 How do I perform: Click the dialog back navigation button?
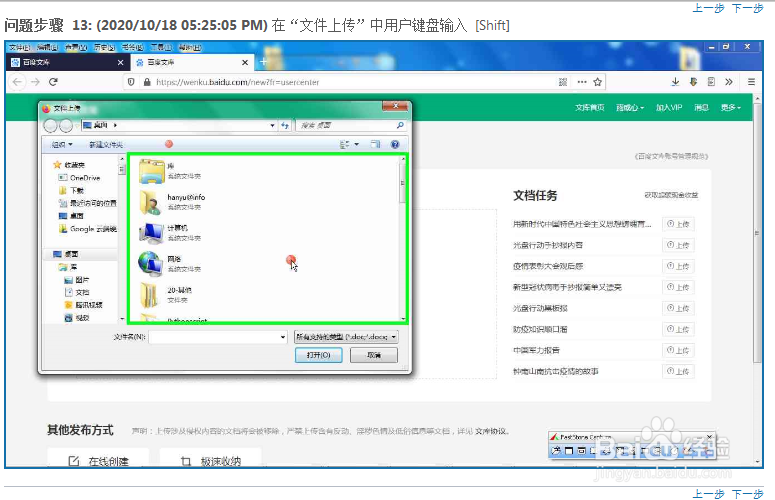50,125
